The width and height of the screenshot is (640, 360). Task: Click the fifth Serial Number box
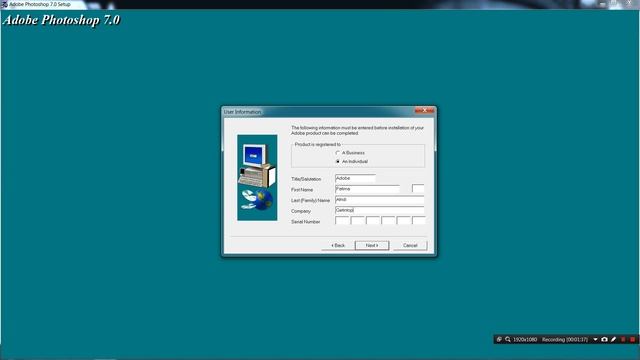point(404,221)
